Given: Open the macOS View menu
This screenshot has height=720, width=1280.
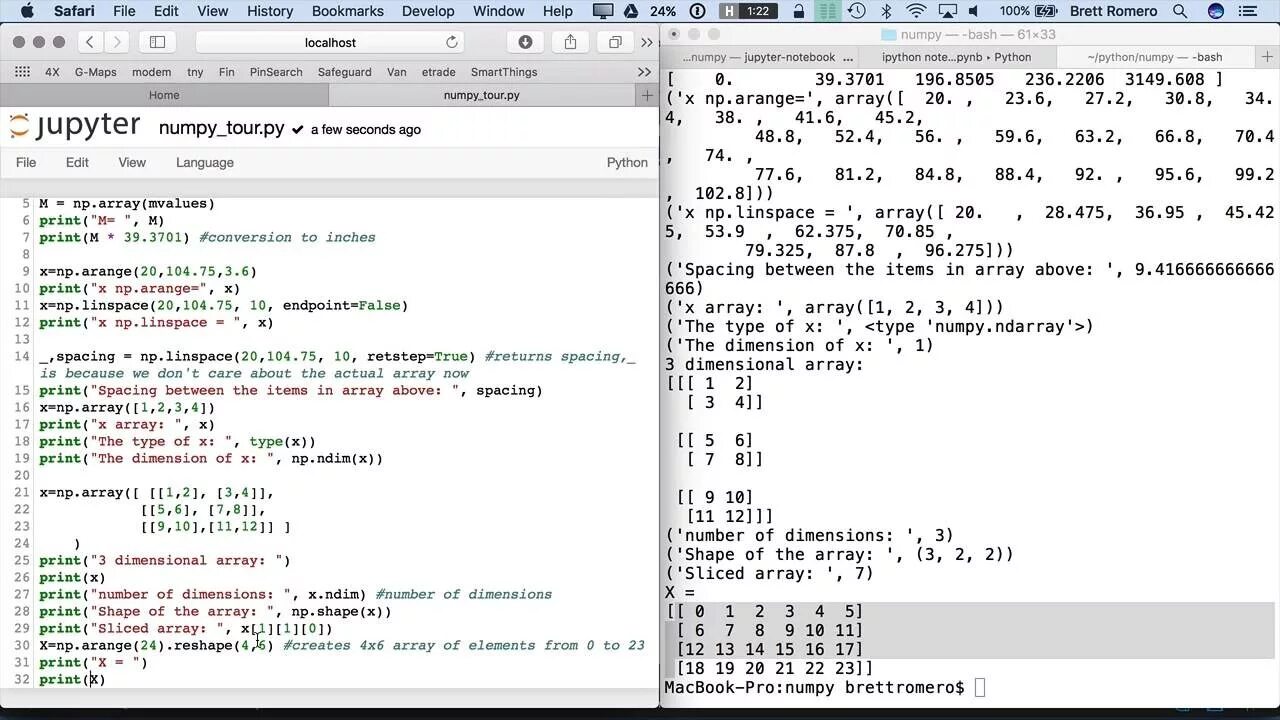Looking at the screenshot, I should (x=212, y=11).
